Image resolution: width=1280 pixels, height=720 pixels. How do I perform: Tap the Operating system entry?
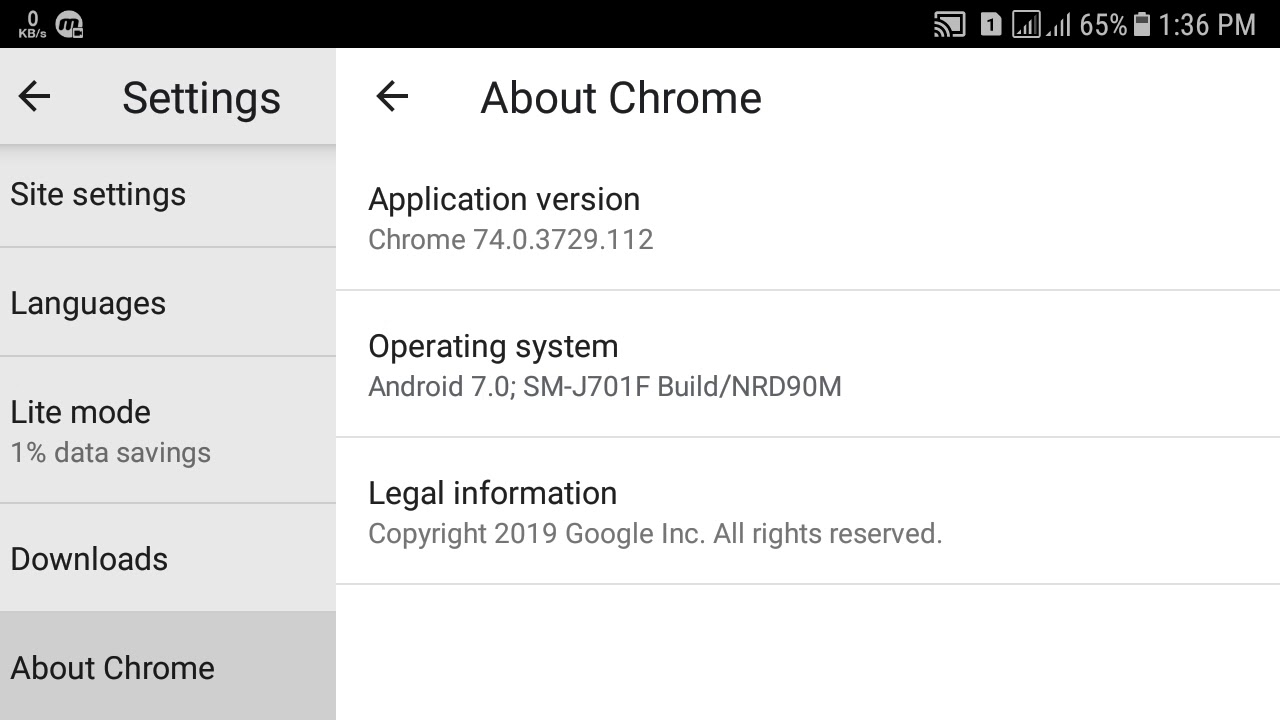(808, 364)
